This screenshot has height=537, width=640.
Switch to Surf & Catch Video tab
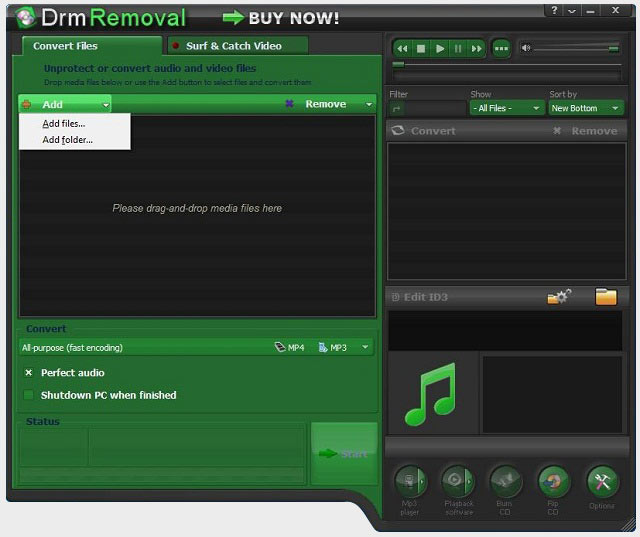238,46
